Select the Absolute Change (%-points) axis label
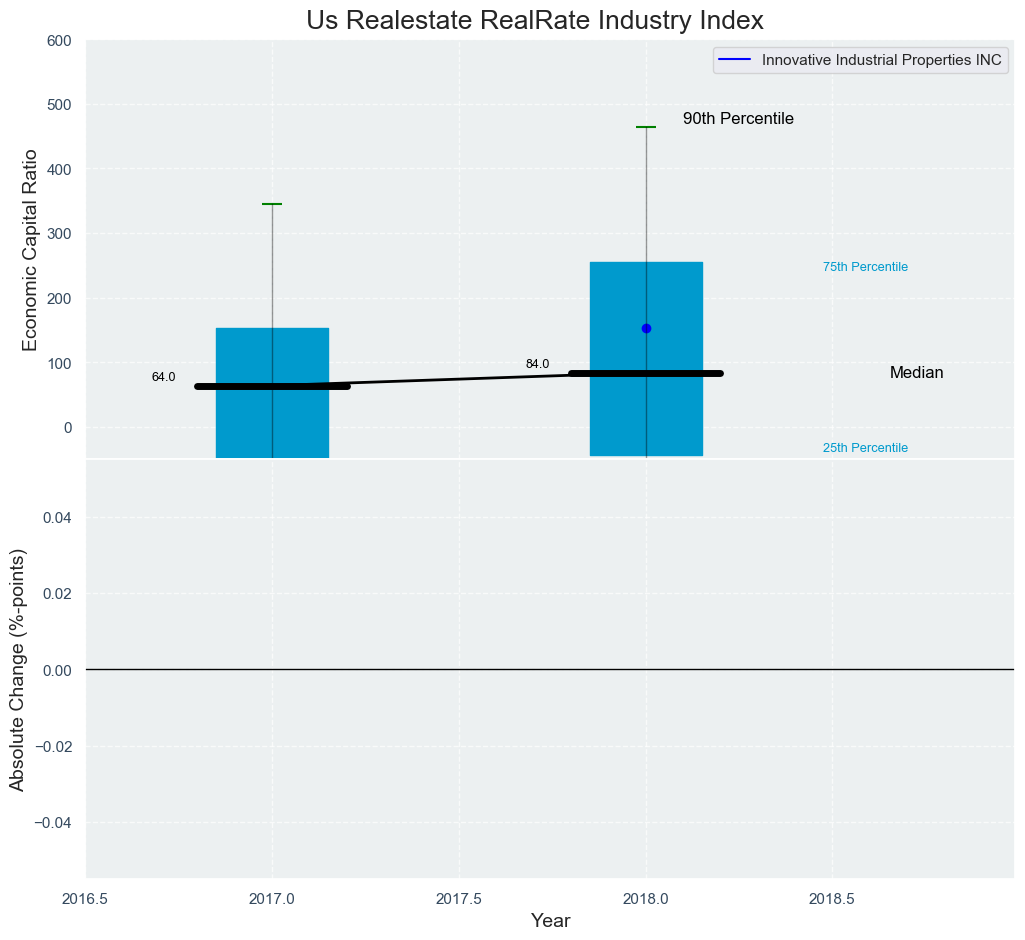 [x=17, y=670]
